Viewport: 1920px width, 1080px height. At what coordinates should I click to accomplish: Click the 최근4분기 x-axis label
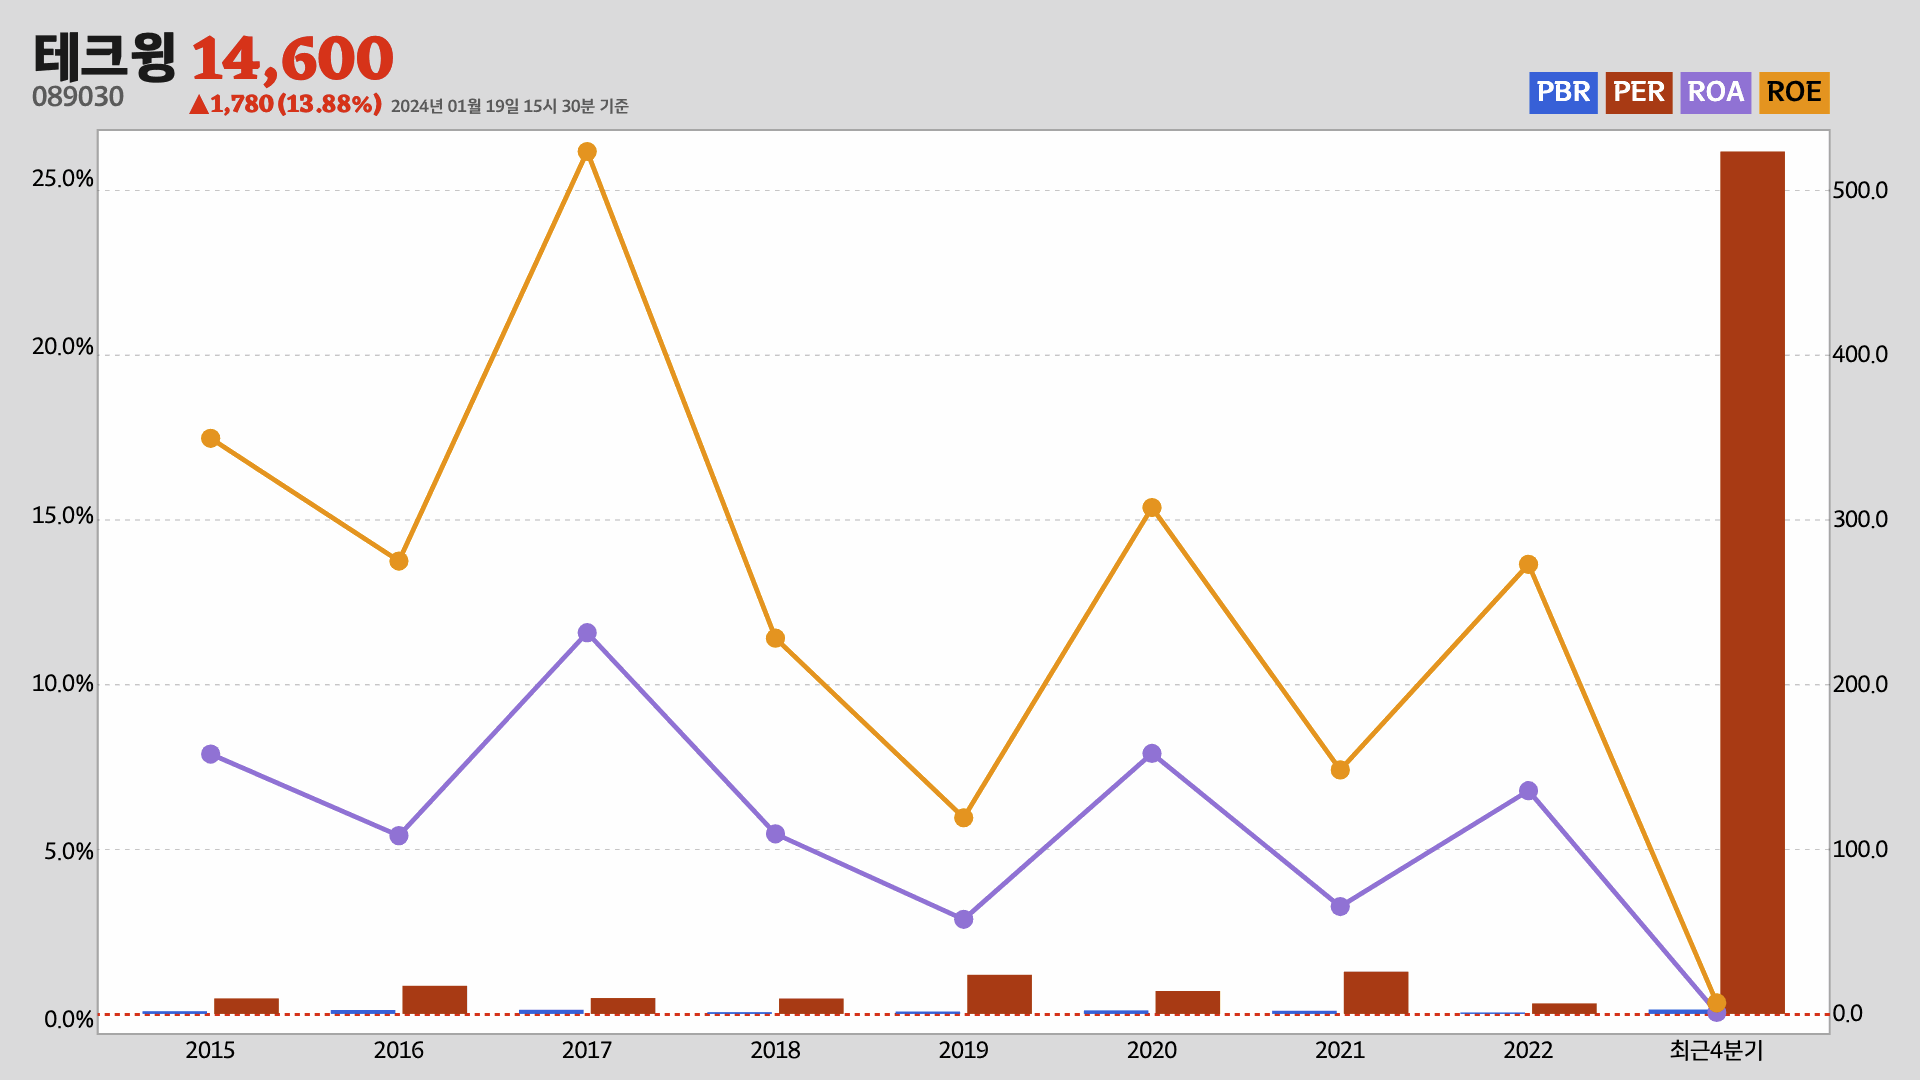(1716, 1050)
